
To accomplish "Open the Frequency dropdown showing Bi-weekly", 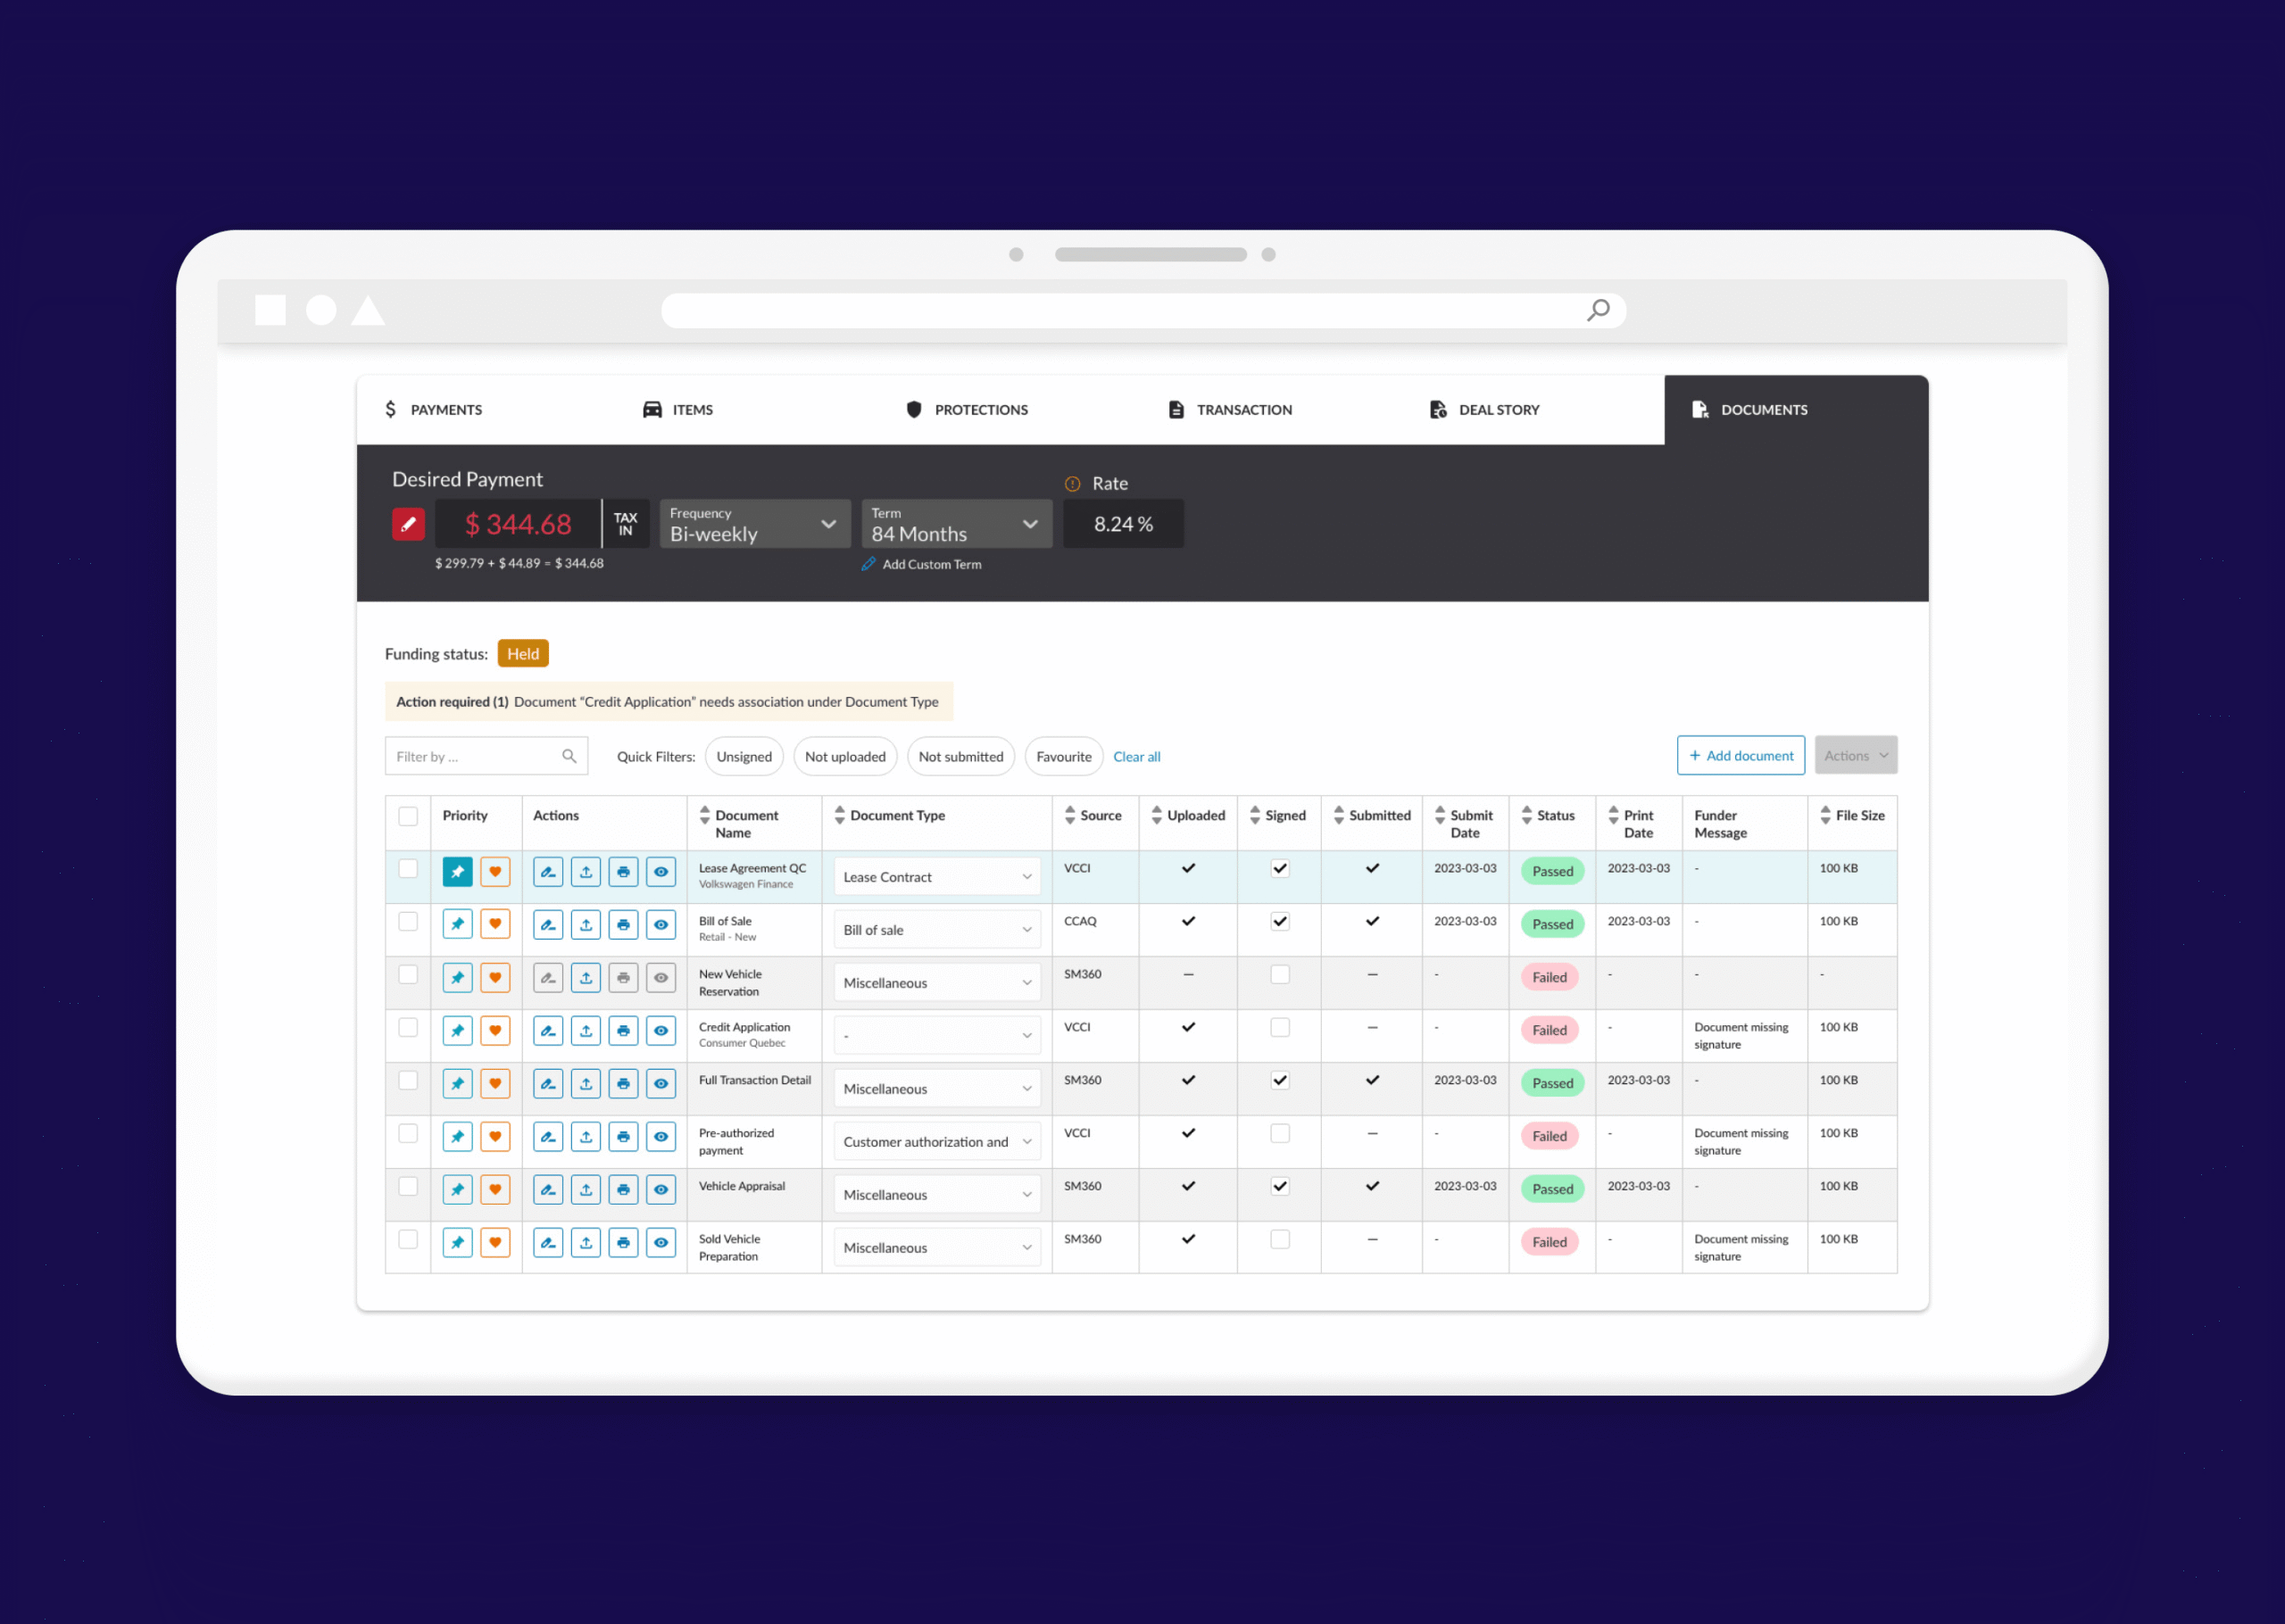I will coord(754,523).
